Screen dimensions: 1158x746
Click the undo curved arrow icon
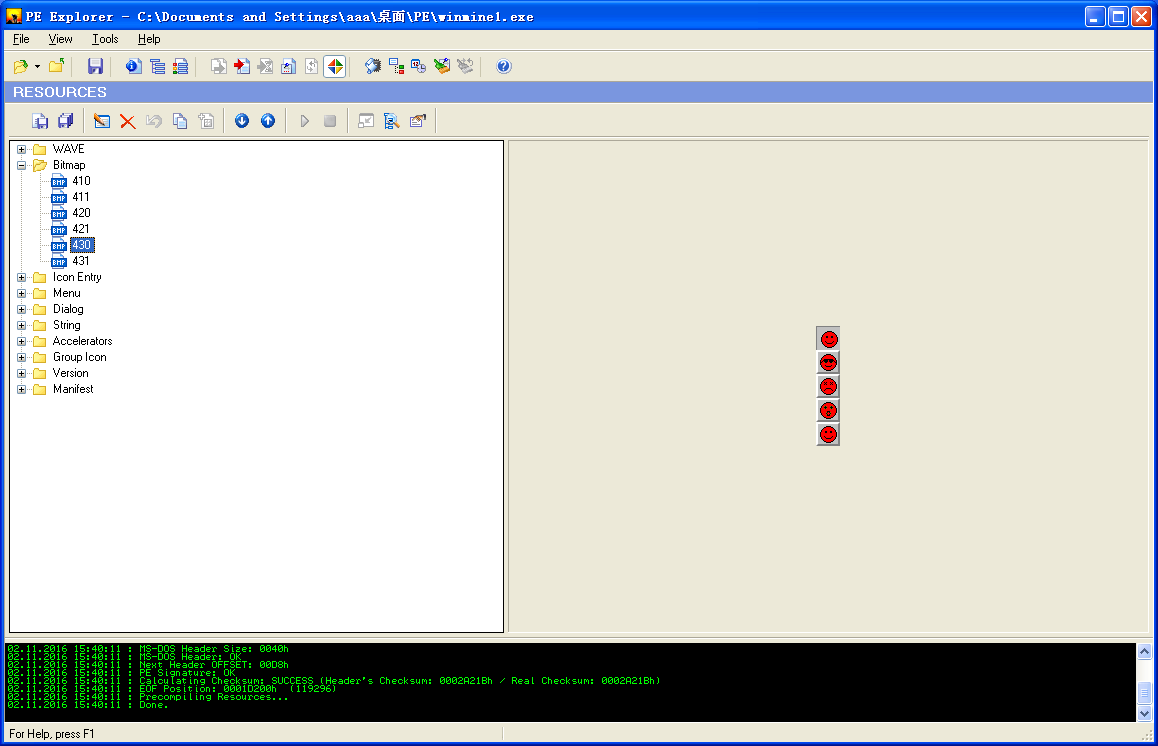(154, 121)
